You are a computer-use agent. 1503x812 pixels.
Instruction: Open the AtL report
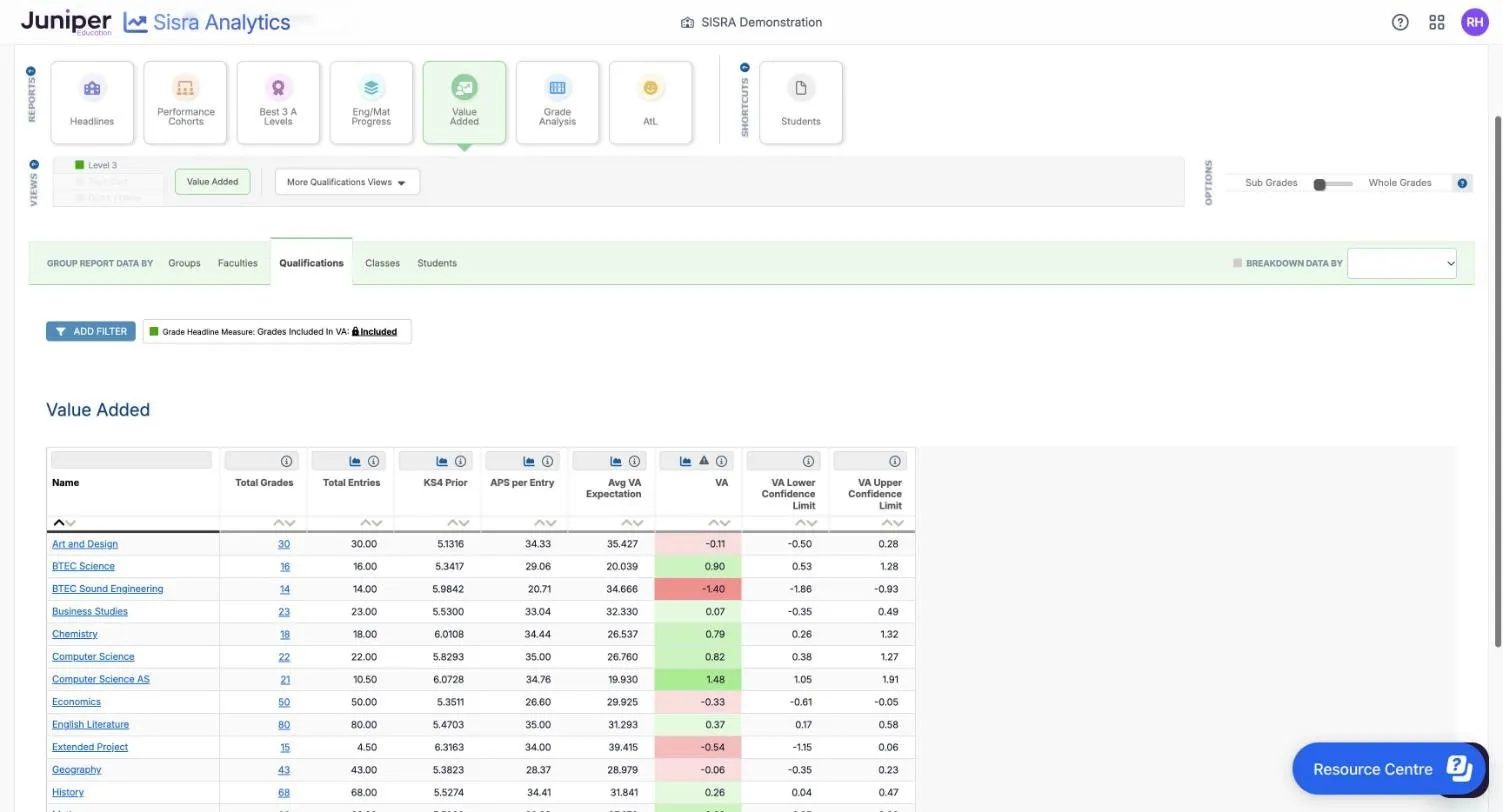click(x=650, y=102)
